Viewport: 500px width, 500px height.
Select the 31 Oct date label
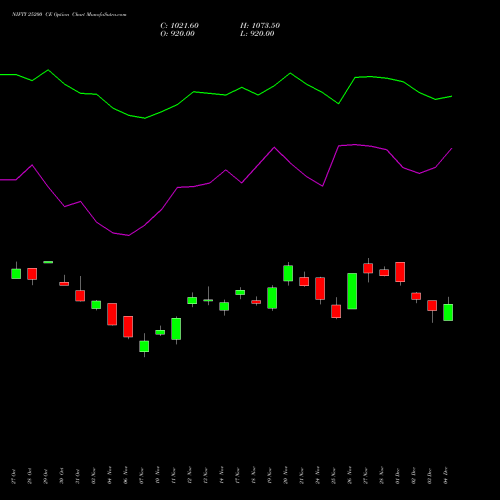[78, 476]
